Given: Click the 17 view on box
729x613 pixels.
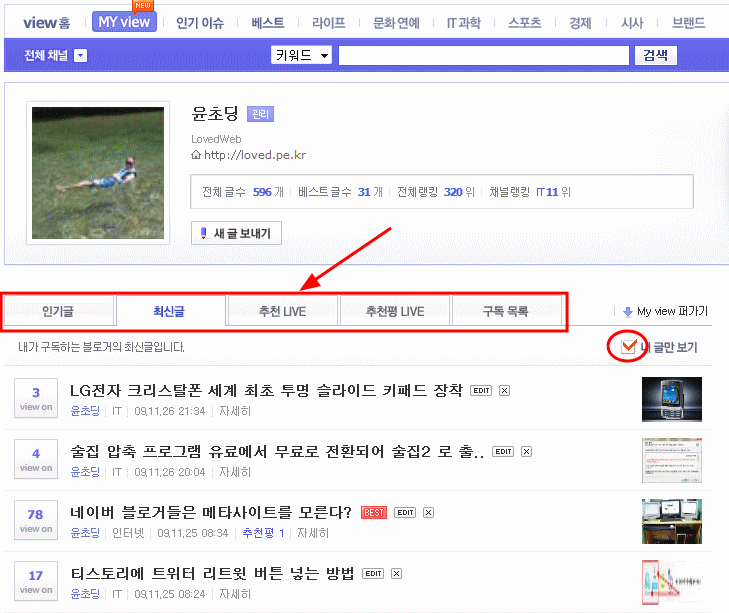Looking at the screenshot, I should tap(36, 581).
